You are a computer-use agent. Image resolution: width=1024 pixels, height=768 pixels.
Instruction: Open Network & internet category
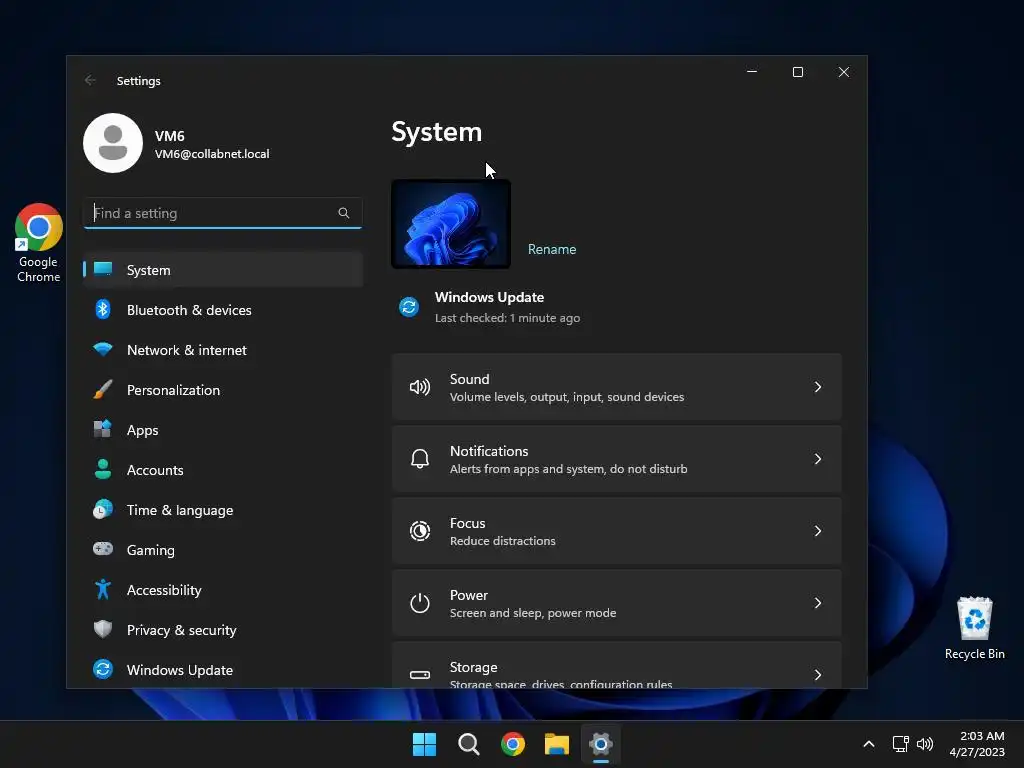(187, 350)
